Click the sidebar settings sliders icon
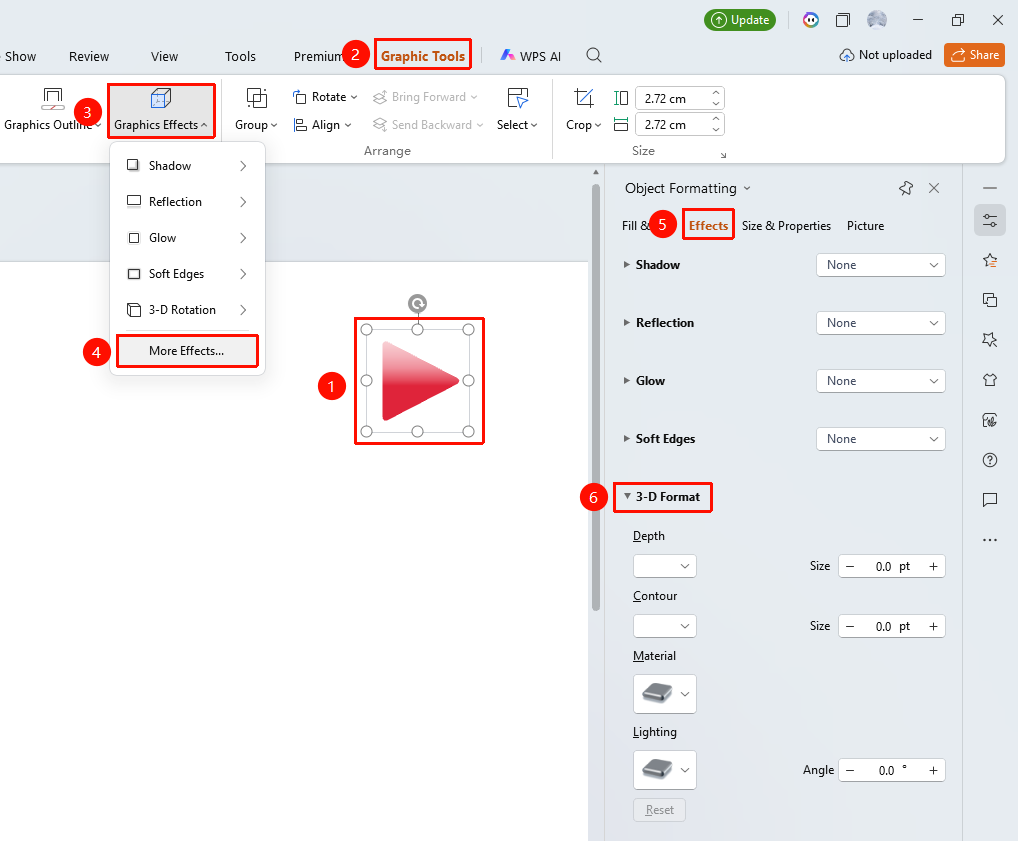Image resolution: width=1018 pixels, height=841 pixels. click(x=989, y=220)
